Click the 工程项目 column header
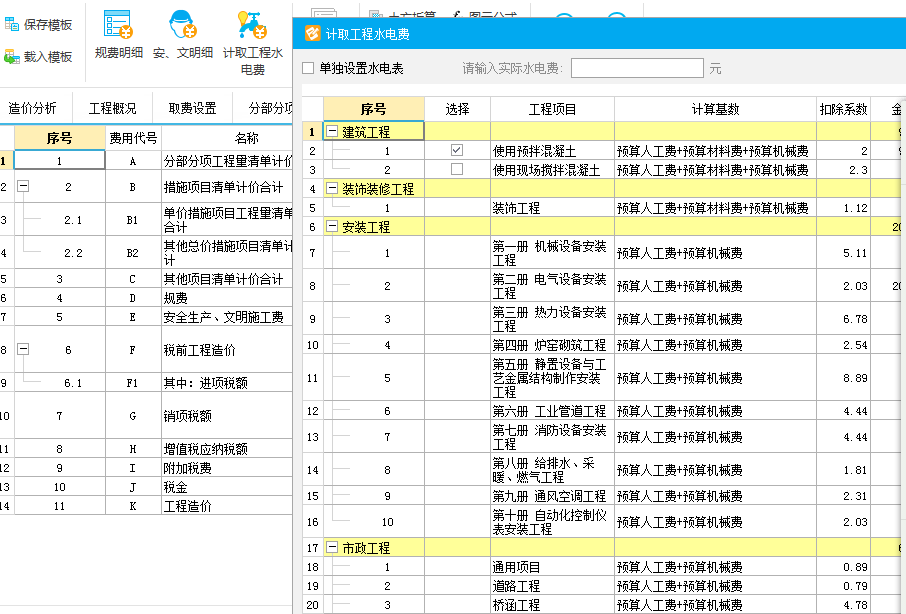This screenshot has width=906, height=614. point(552,109)
